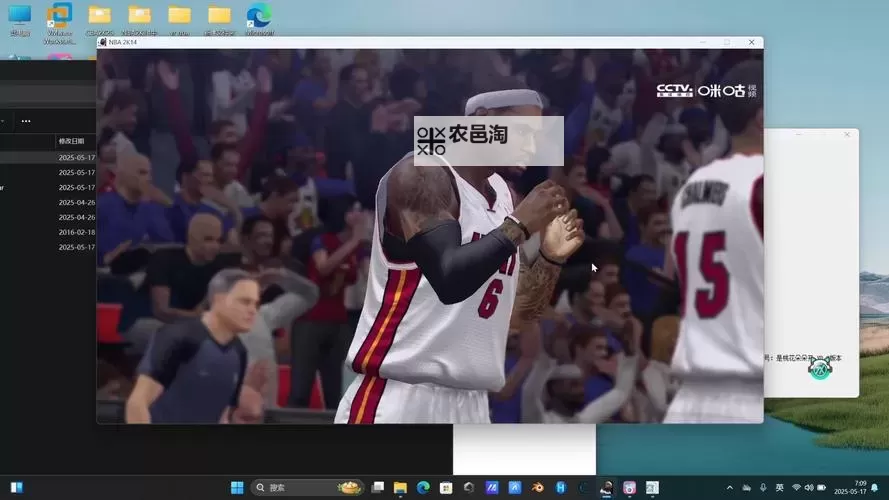
Task: Sort by the 修改日期 column header
Action: (71, 141)
